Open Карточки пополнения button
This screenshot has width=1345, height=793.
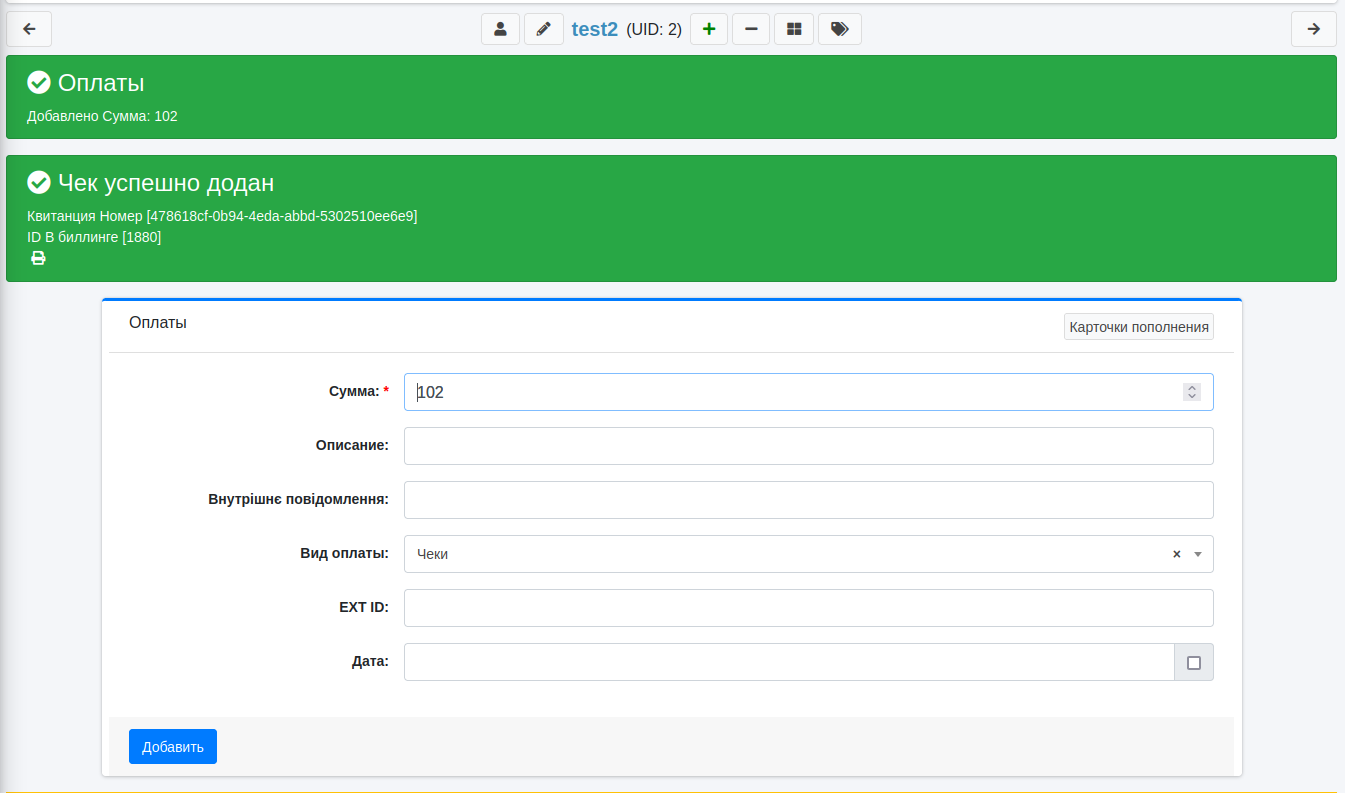pyautogui.click(x=1138, y=327)
